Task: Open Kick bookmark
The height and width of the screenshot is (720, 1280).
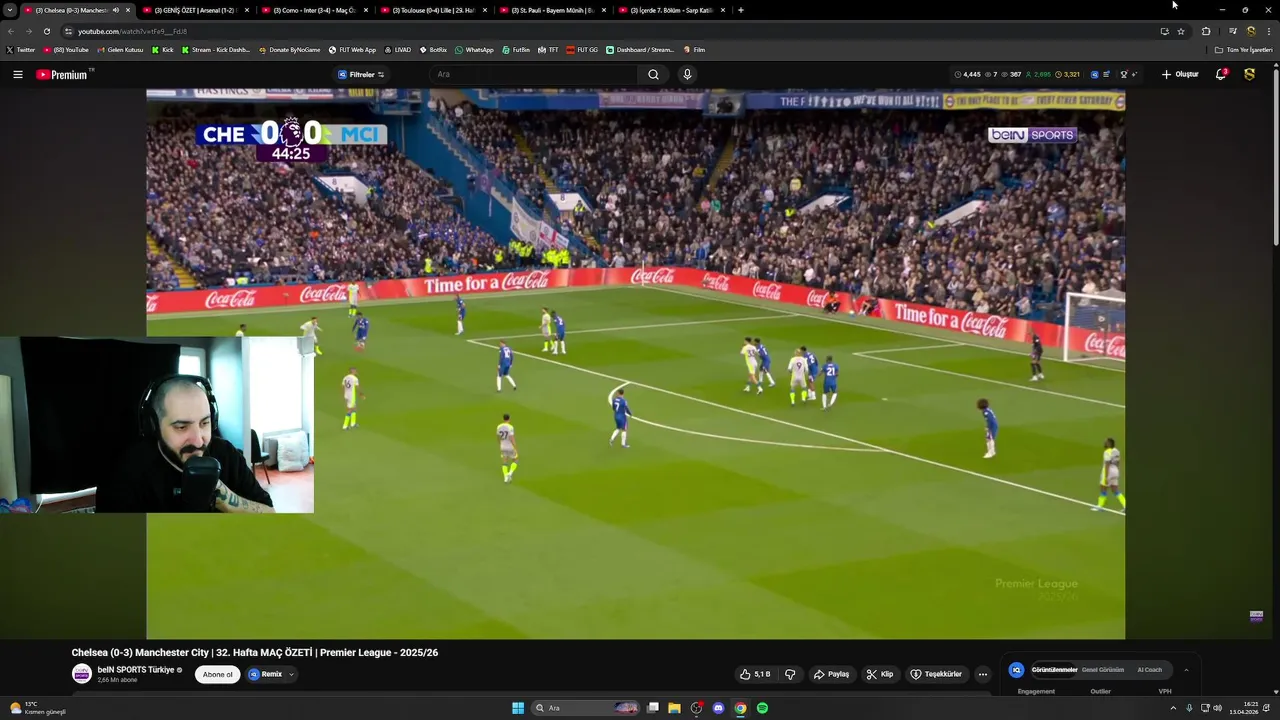Action: point(162,49)
